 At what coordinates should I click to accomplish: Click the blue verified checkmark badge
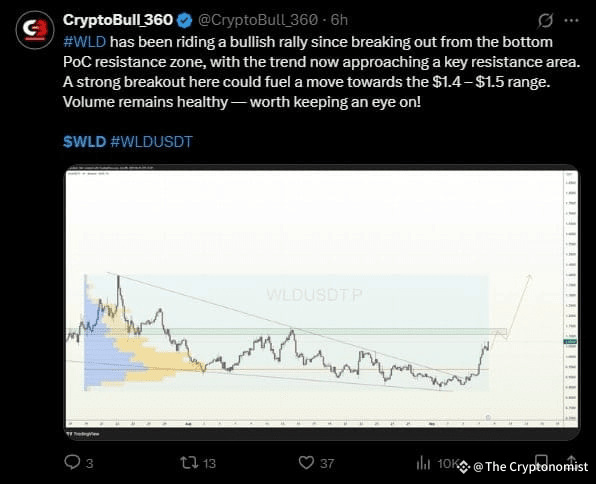185,20
